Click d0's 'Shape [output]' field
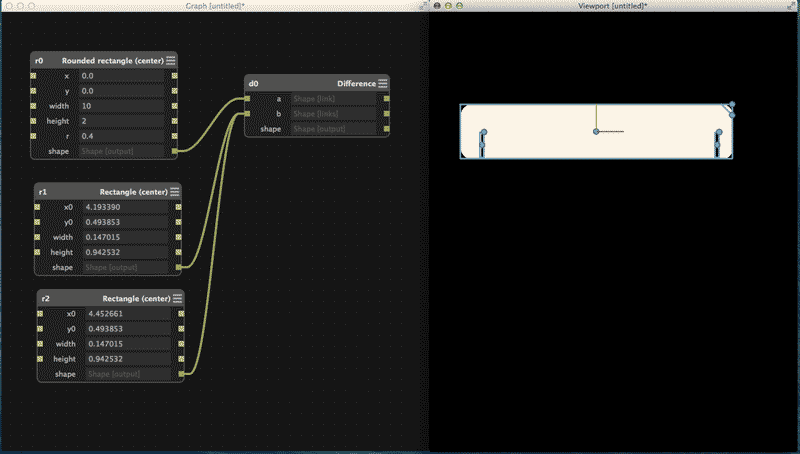 334,129
